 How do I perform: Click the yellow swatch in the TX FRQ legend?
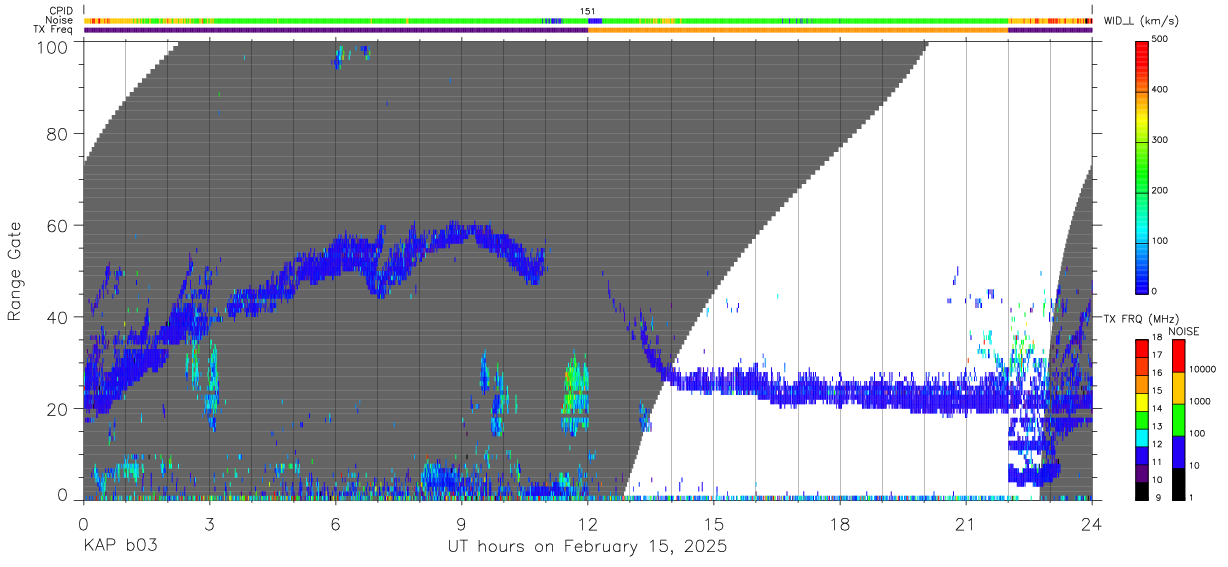click(1142, 404)
